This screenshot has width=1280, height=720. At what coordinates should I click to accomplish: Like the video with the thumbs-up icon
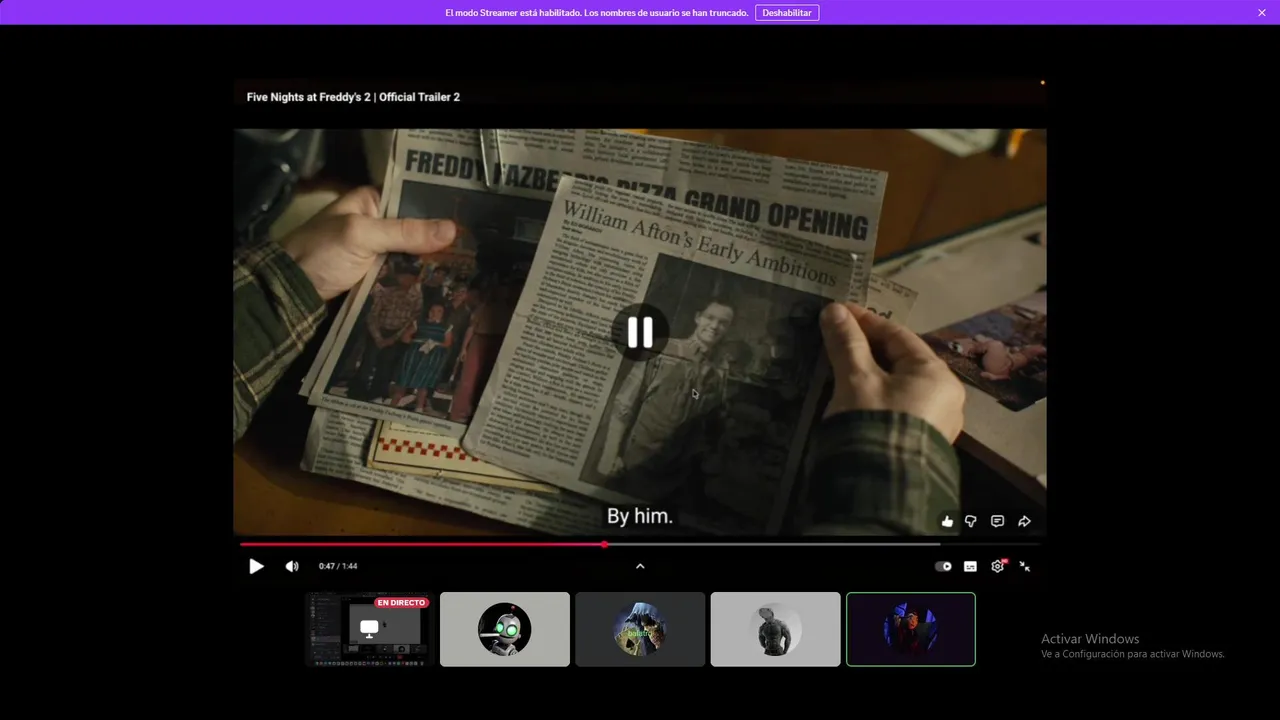pos(947,521)
